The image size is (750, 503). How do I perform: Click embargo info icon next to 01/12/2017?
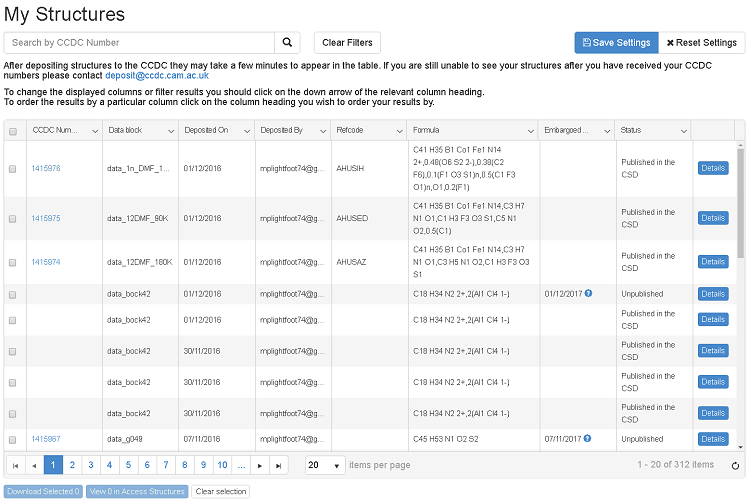(x=588, y=294)
